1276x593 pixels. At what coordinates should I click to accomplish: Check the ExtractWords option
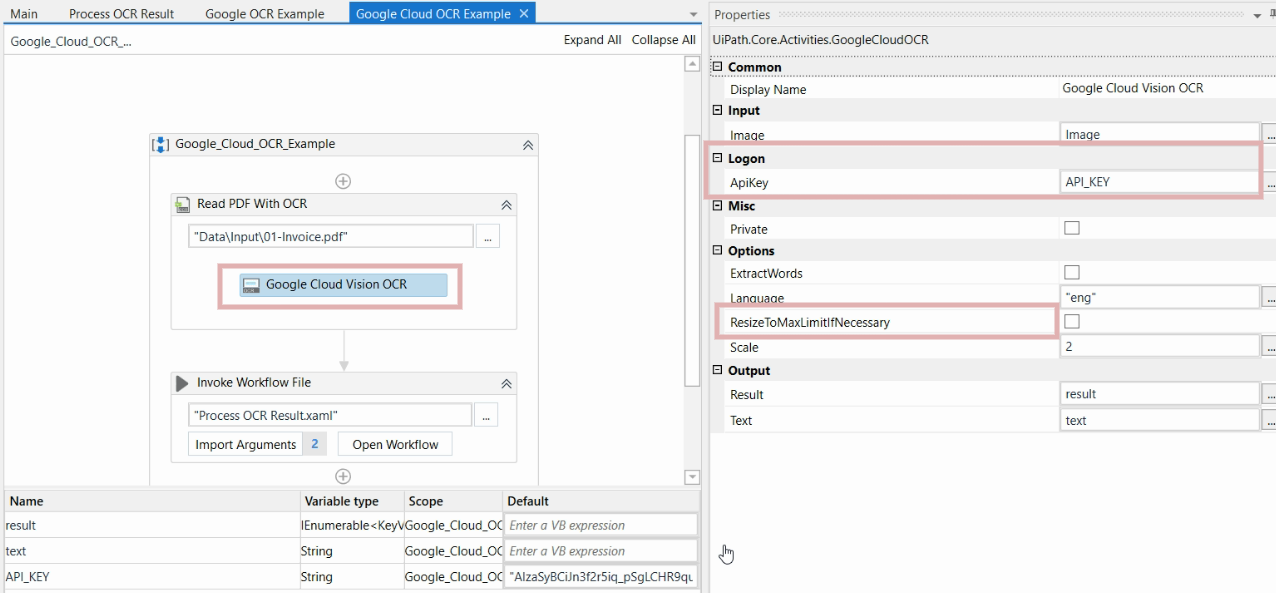(x=1071, y=272)
